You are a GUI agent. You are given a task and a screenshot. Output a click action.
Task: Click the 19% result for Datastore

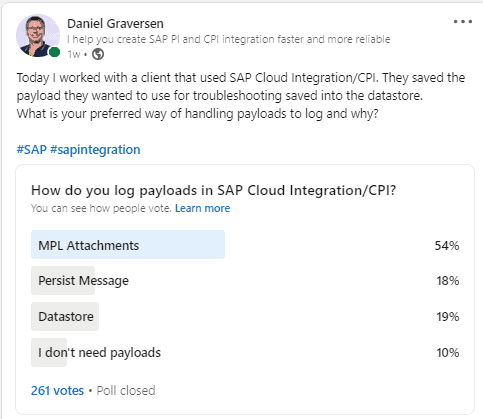coord(448,316)
